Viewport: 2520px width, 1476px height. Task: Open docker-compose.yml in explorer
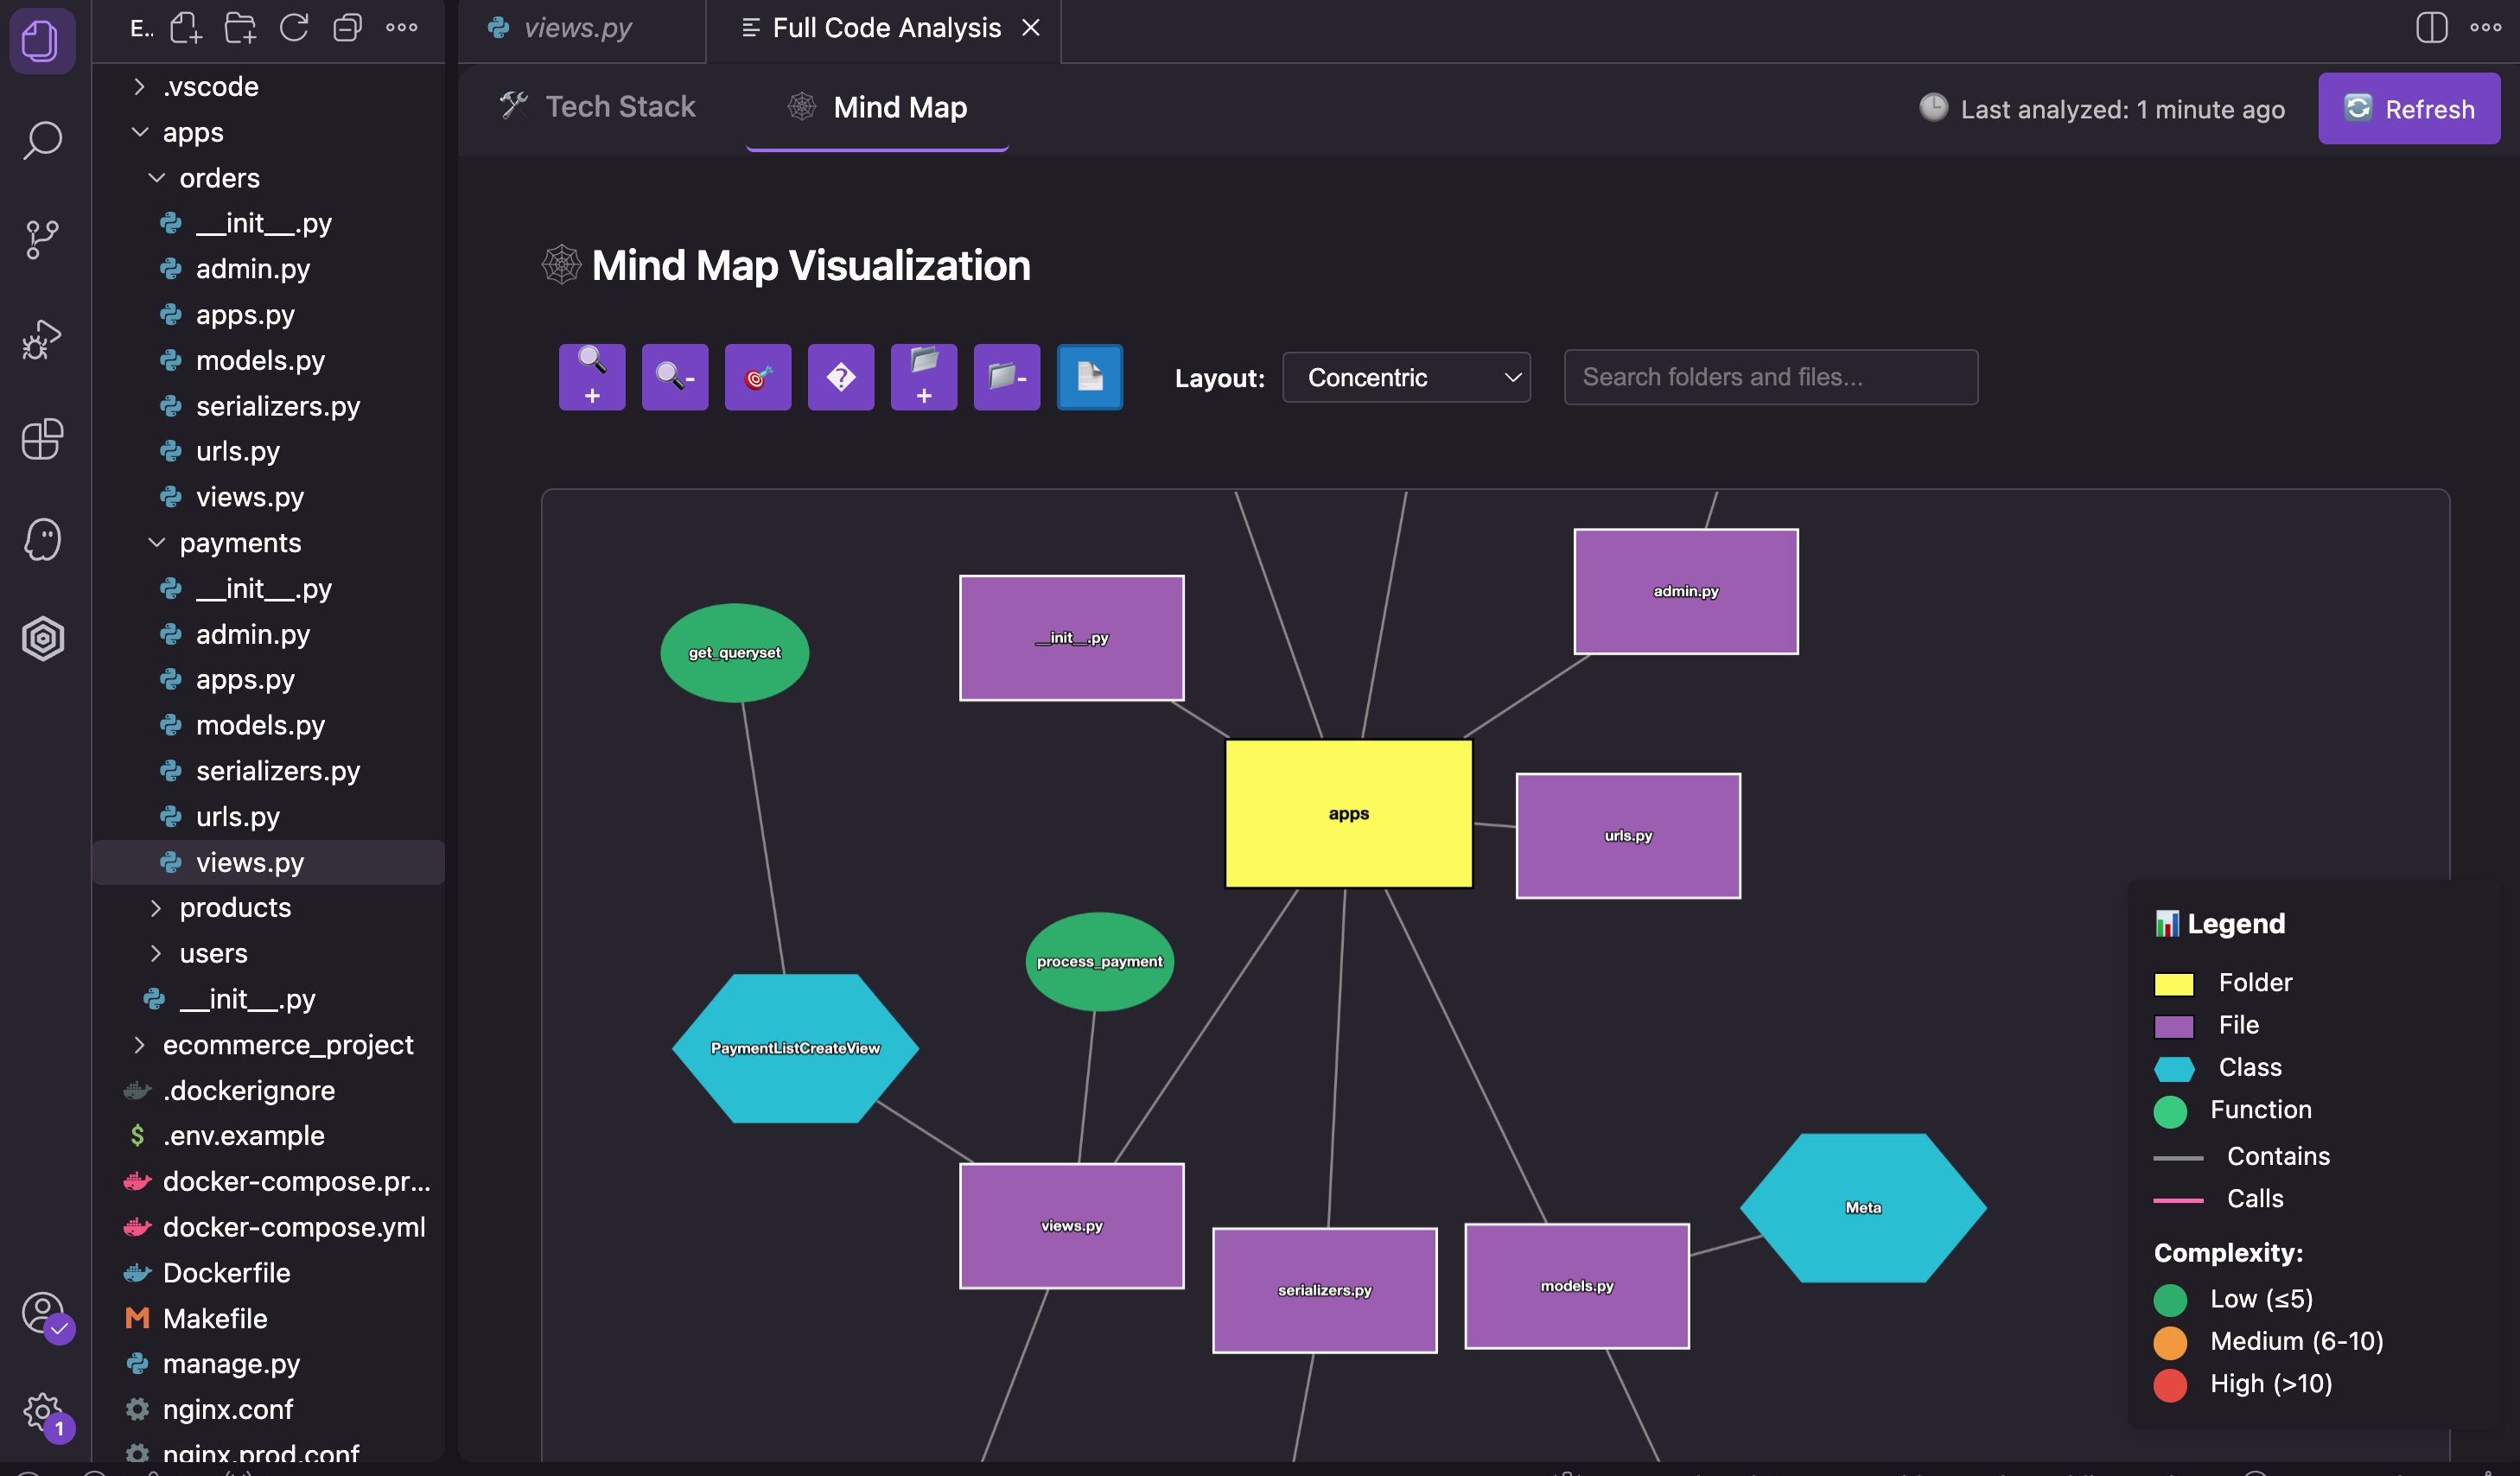click(293, 1227)
